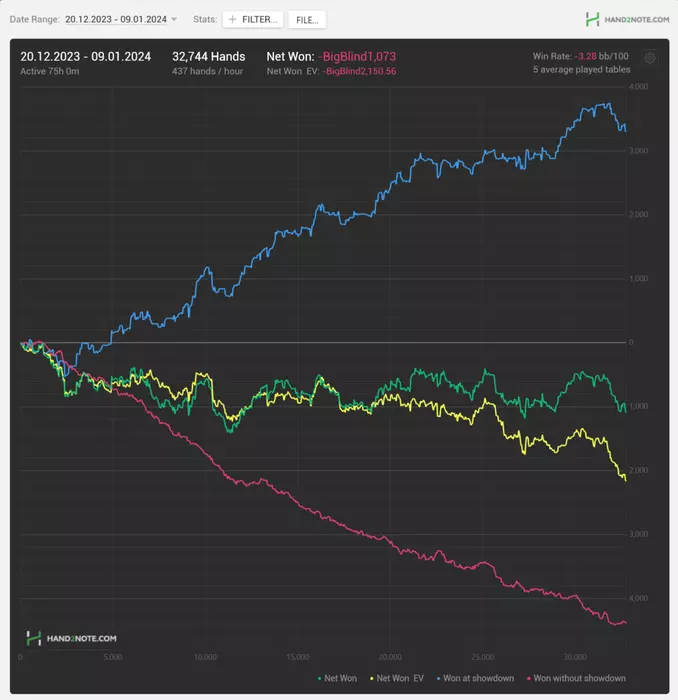Toggle the Net Won legend series

pos(337,678)
